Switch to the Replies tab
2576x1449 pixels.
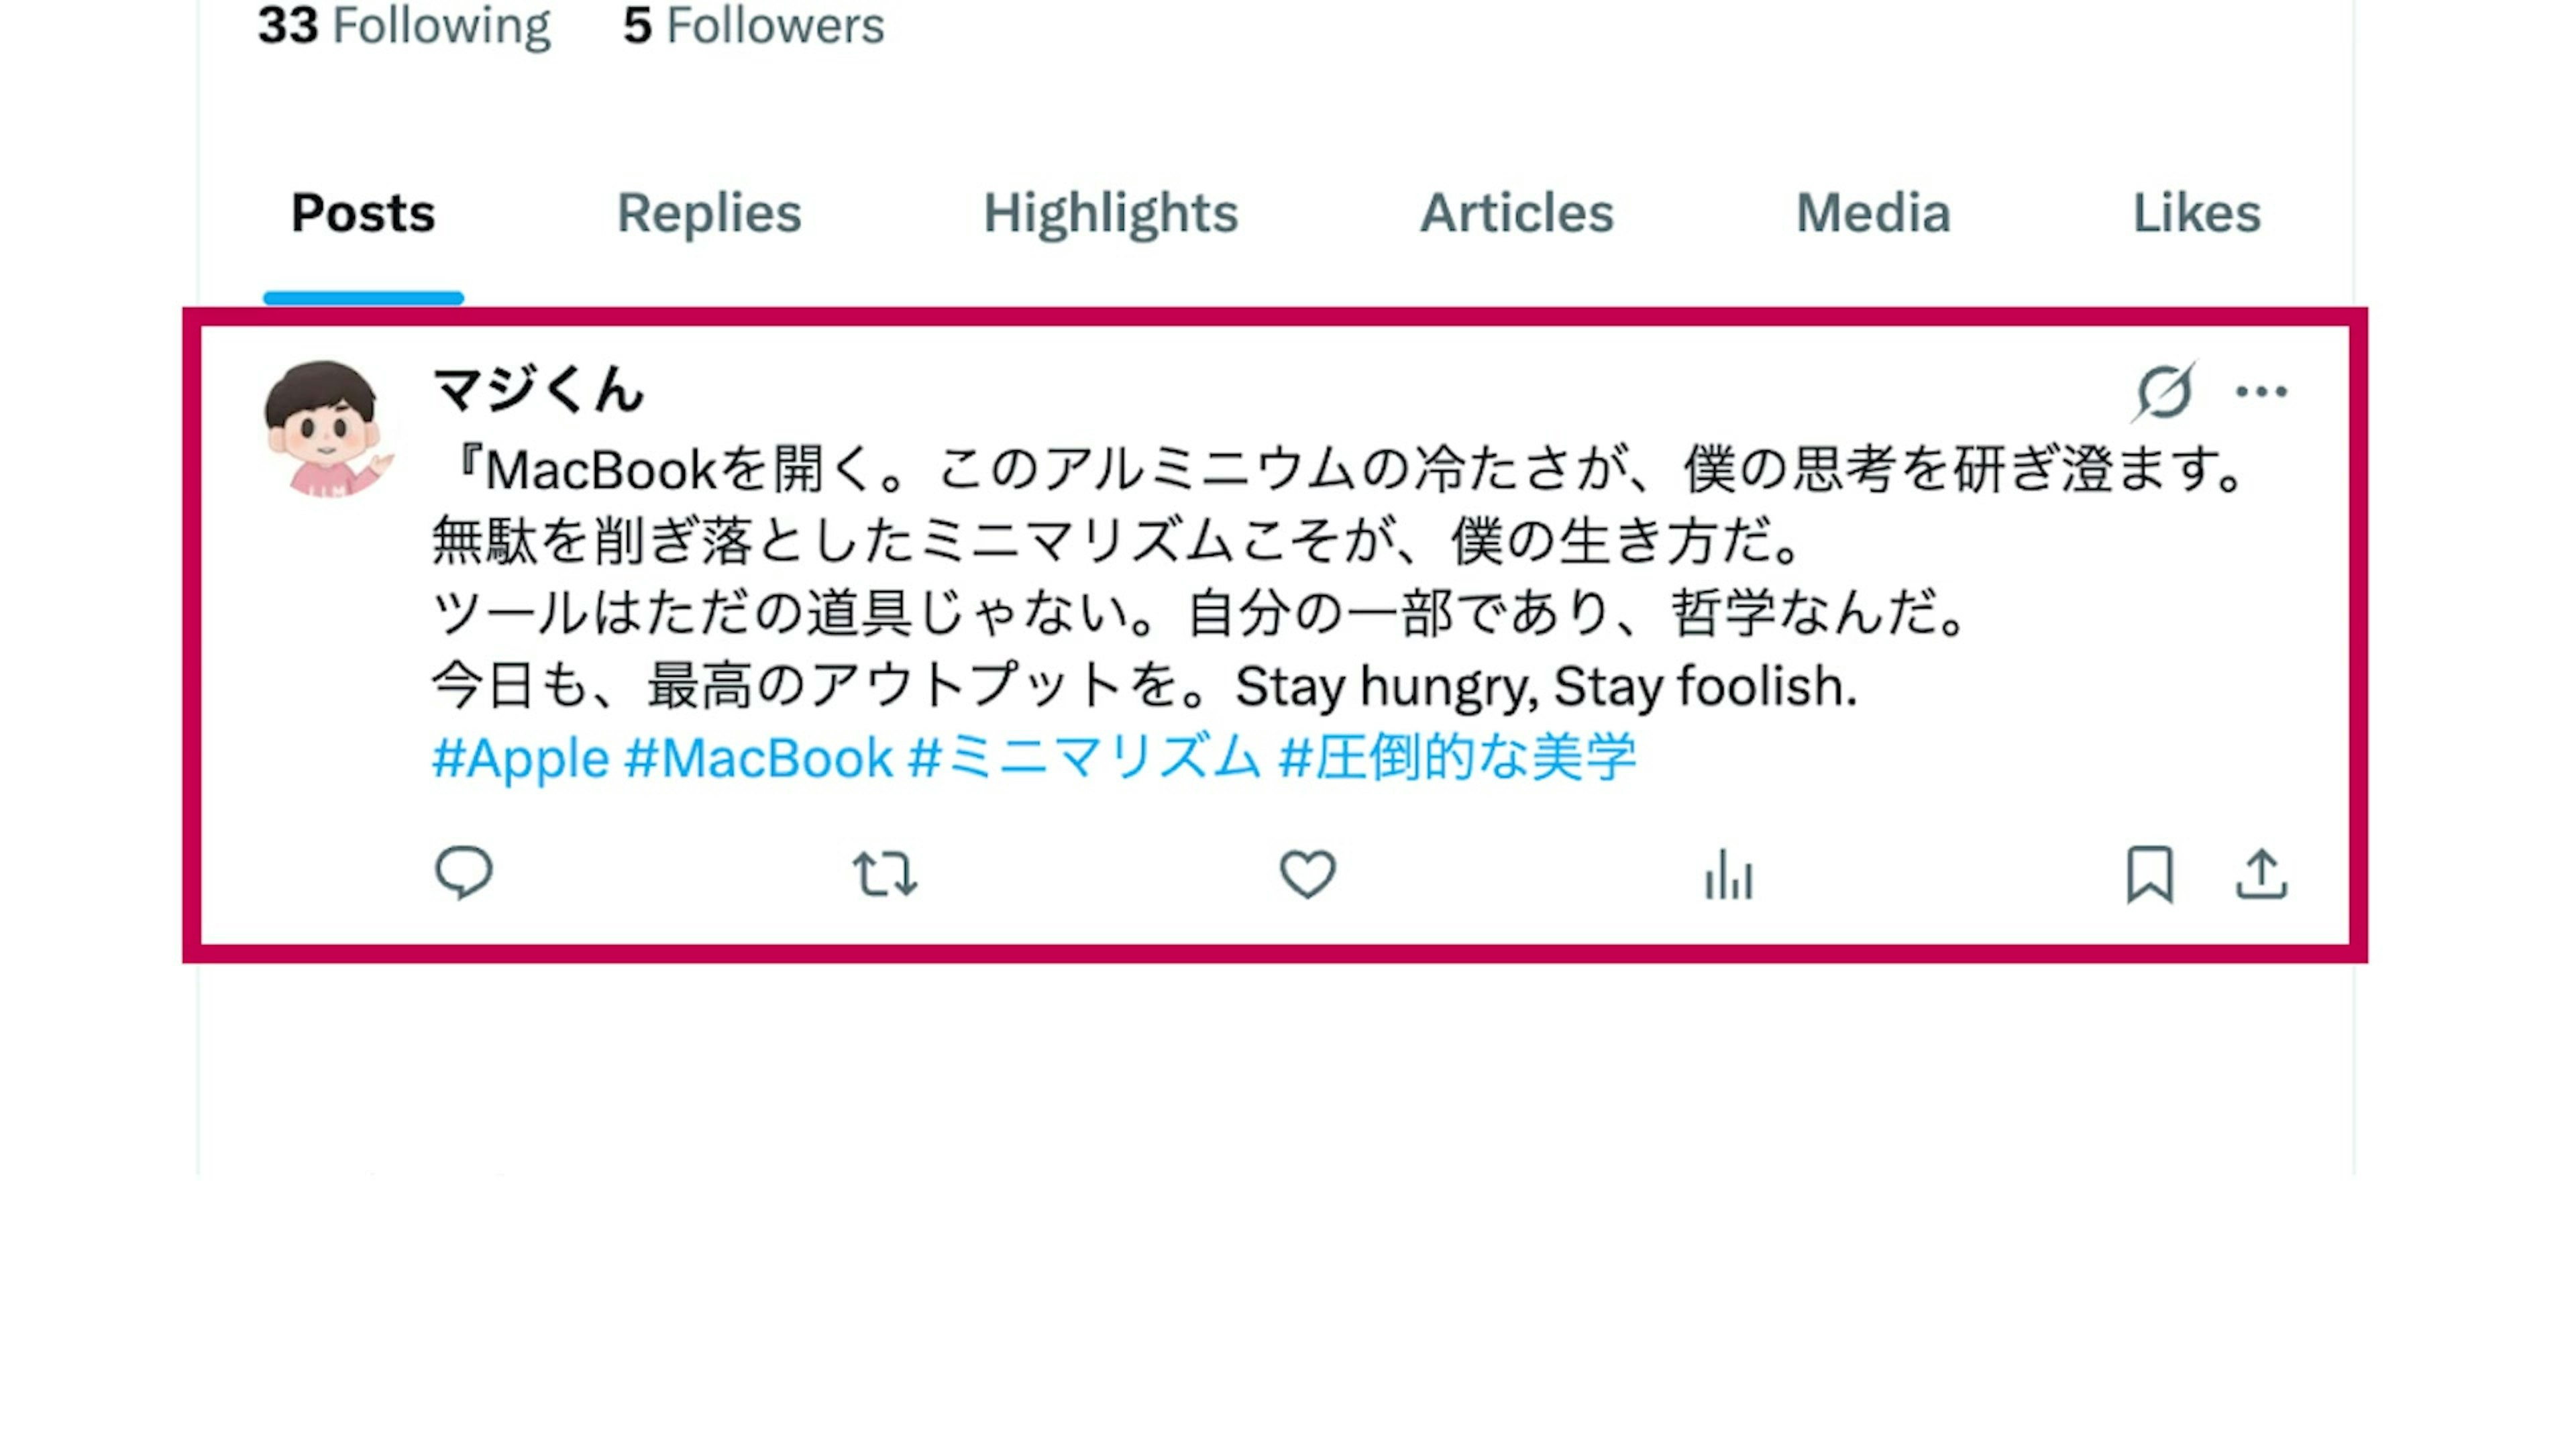tap(709, 213)
